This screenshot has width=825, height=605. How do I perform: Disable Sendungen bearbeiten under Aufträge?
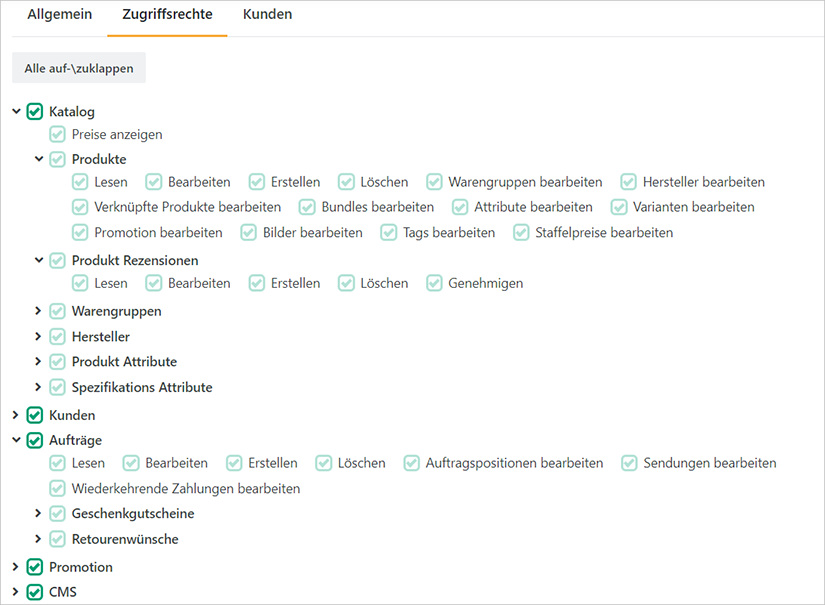(629, 463)
